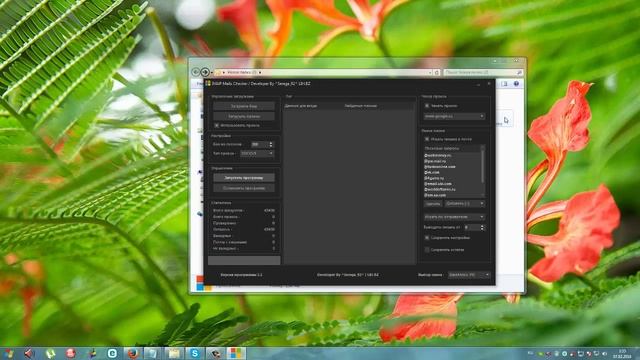This screenshot has width=640, height=360.
Task: Open the language selection dropdown
Action: (x=469, y=275)
